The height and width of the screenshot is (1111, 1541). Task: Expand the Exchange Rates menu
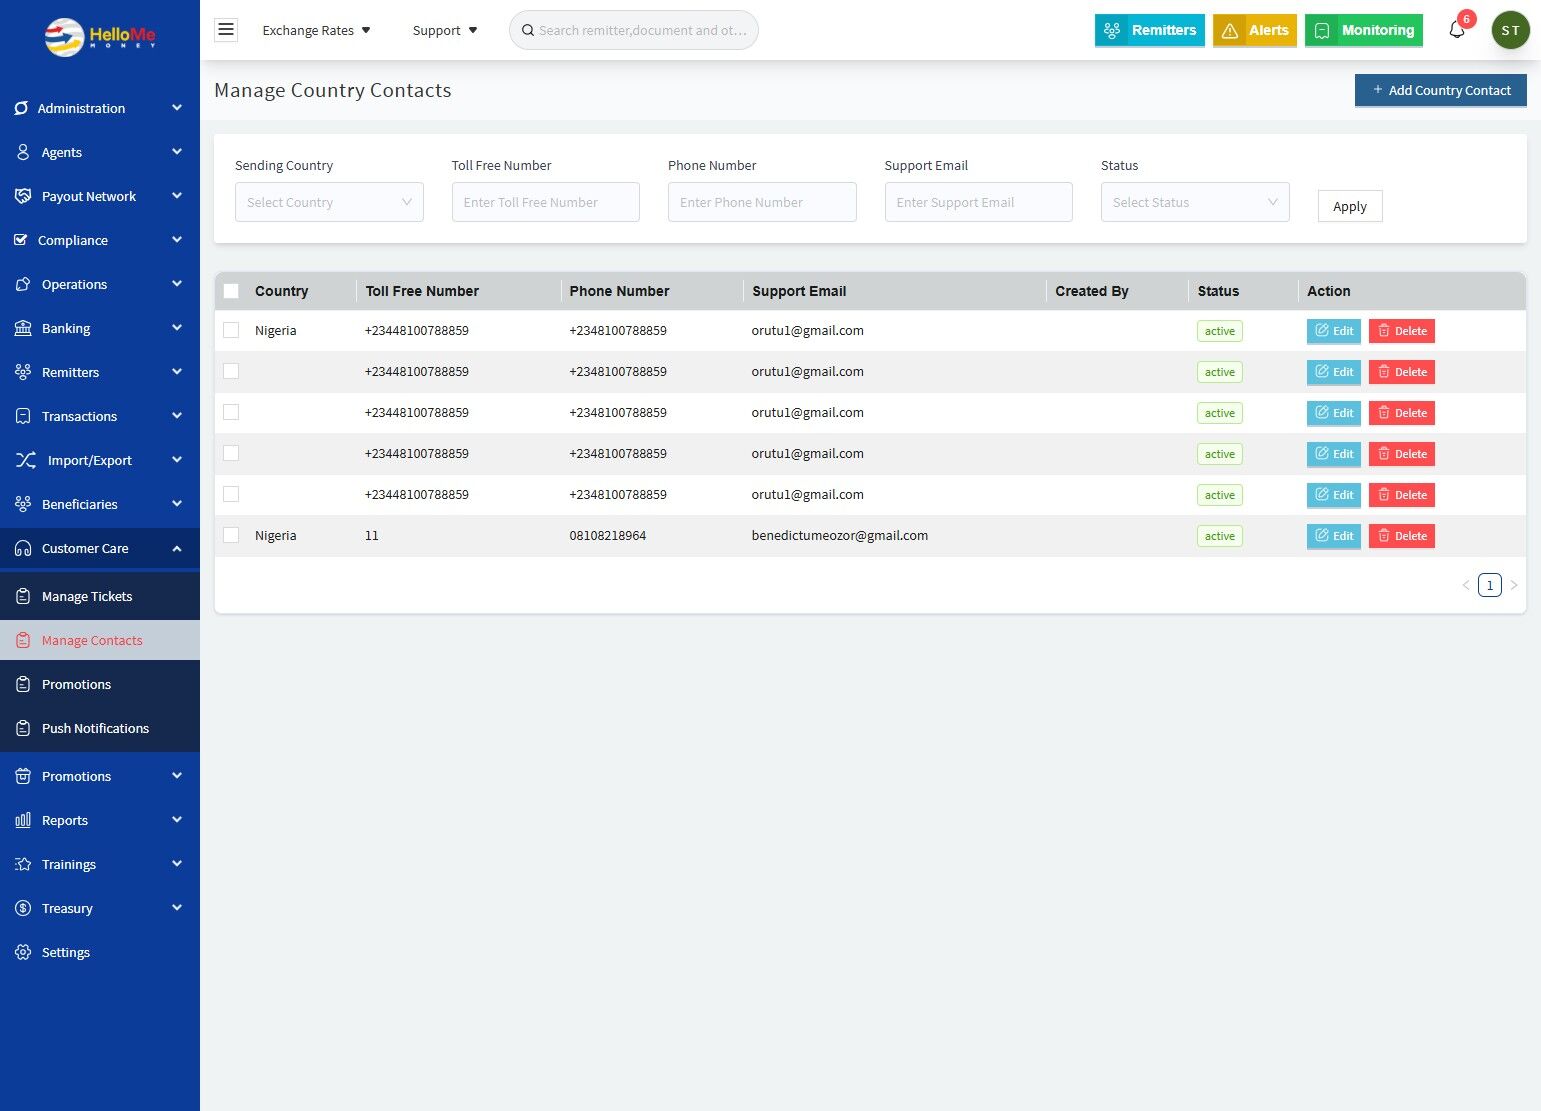[x=316, y=30]
